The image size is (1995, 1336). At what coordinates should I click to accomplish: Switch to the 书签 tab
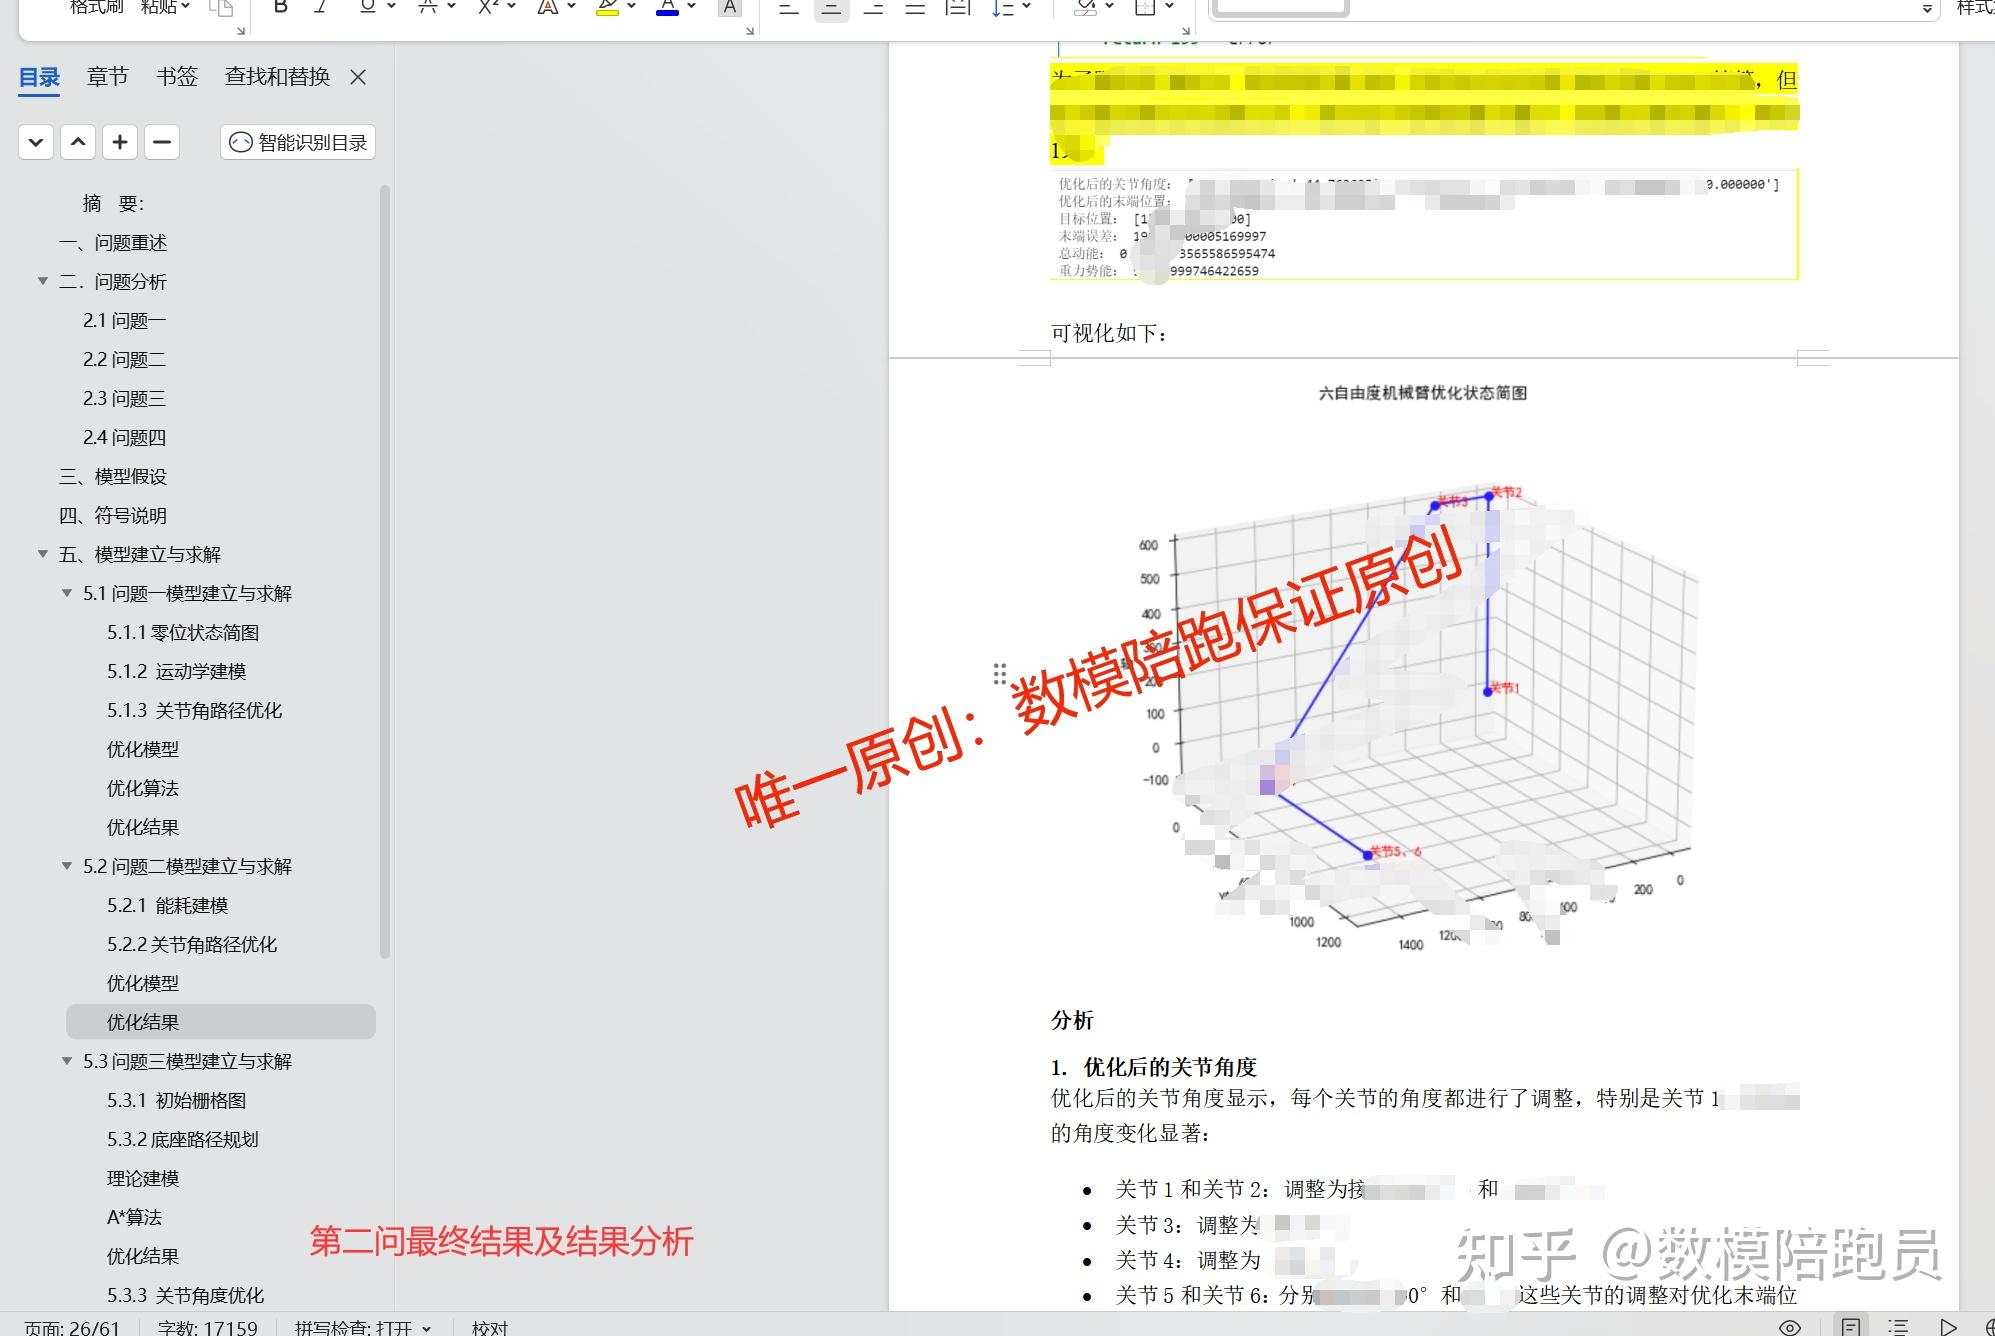pyautogui.click(x=177, y=77)
